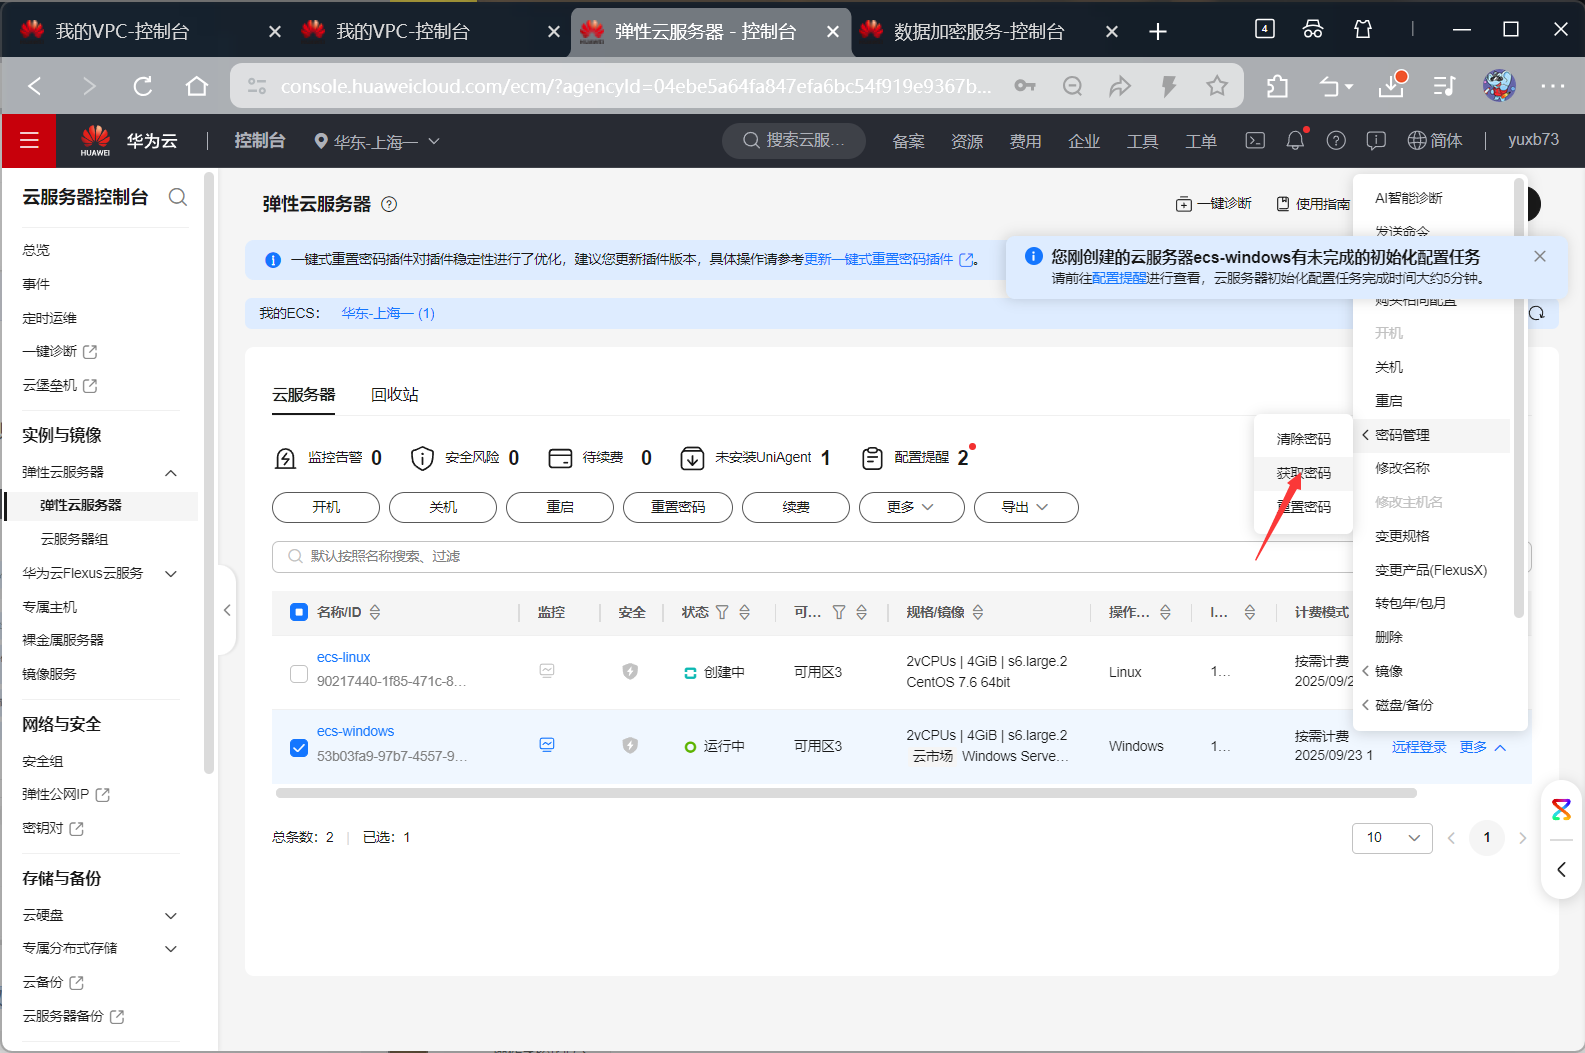Select 删除 in the more menu

pos(1389,637)
